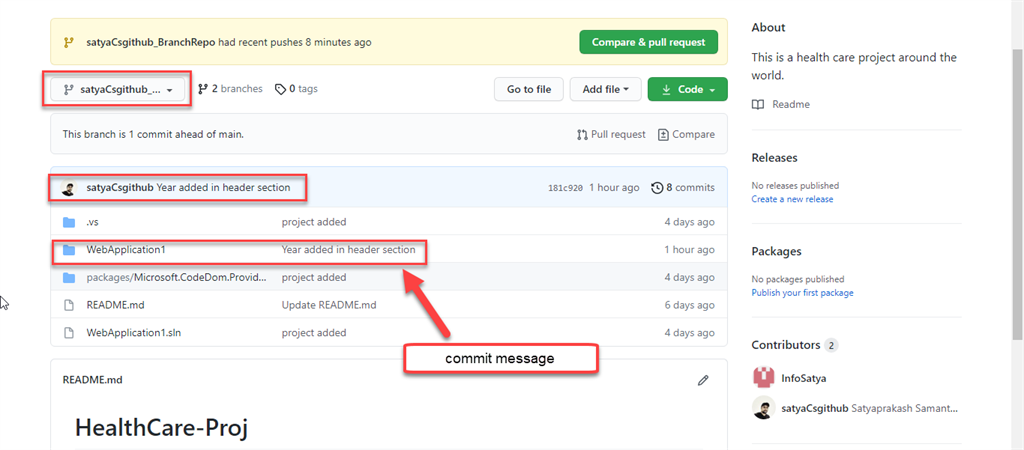Viewport: 1024px width, 450px height.
Task: Expand the Add file dropdown
Action: click(x=605, y=89)
